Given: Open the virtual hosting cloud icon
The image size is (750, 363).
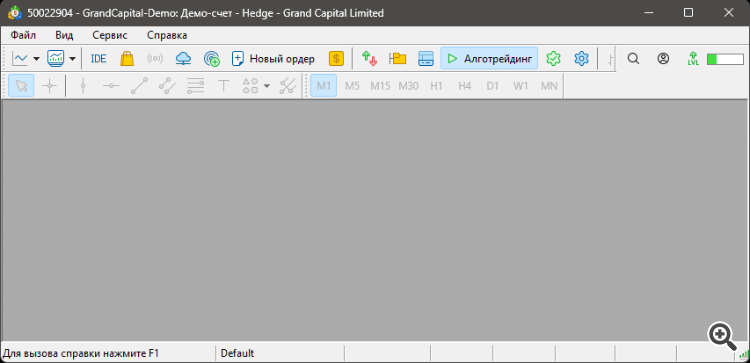Looking at the screenshot, I should click(x=183, y=59).
